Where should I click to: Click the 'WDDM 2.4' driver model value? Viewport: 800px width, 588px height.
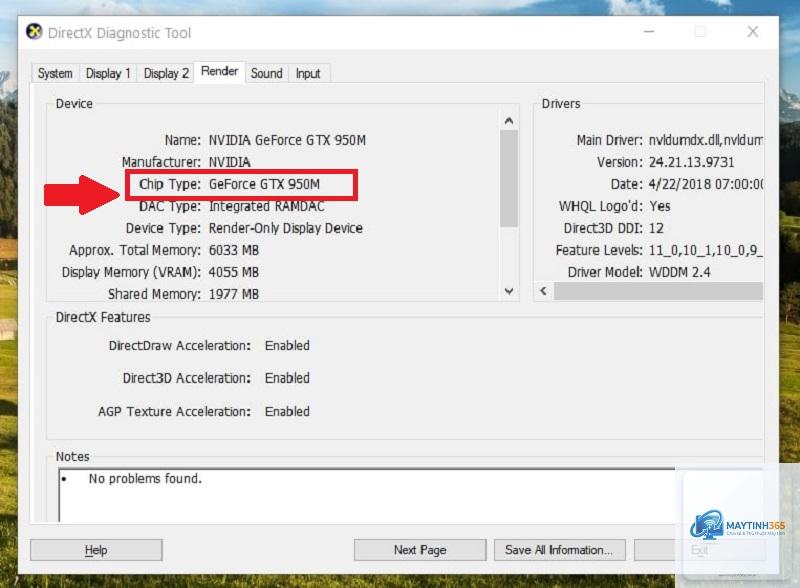click(680, 272)
